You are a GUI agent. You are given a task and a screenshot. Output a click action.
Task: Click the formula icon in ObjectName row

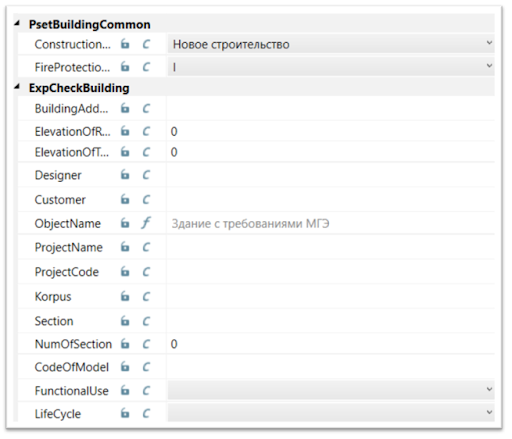click(x=146, y=223)
